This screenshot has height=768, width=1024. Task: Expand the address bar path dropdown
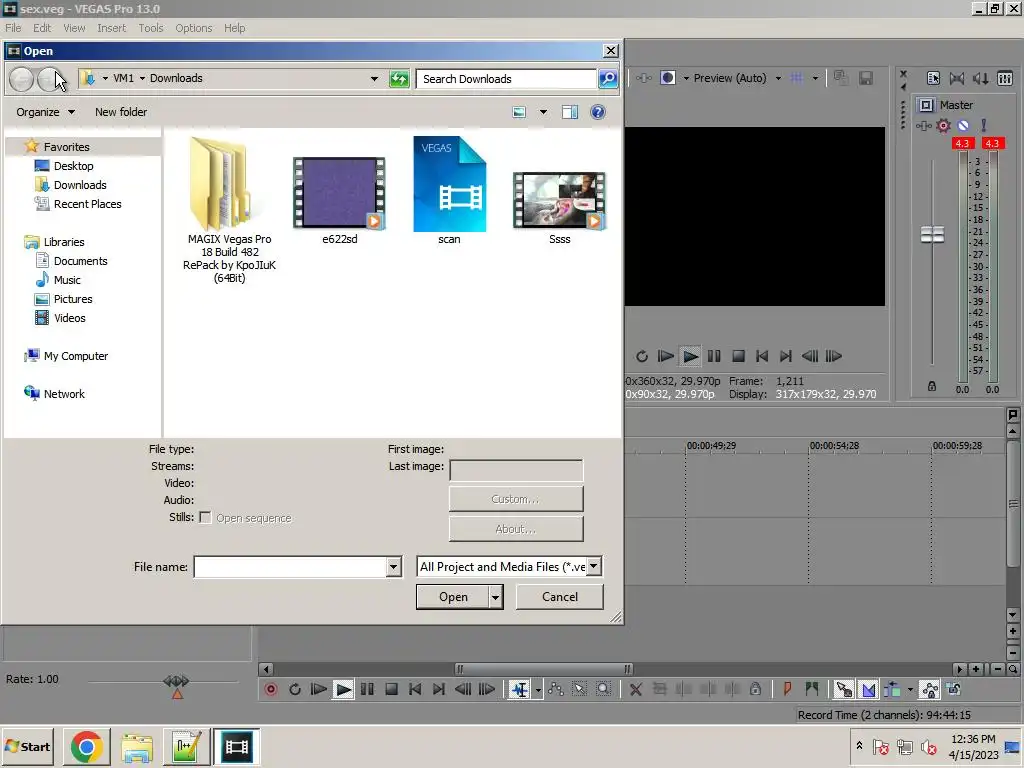coord(374,79)
